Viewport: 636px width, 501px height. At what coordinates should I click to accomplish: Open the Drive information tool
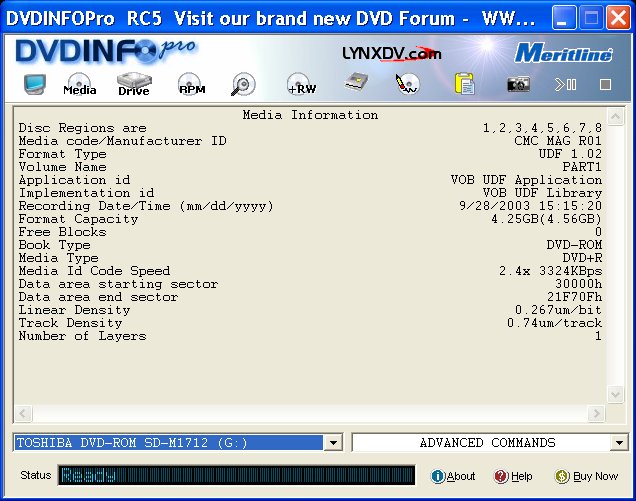(x=134, y=84)
